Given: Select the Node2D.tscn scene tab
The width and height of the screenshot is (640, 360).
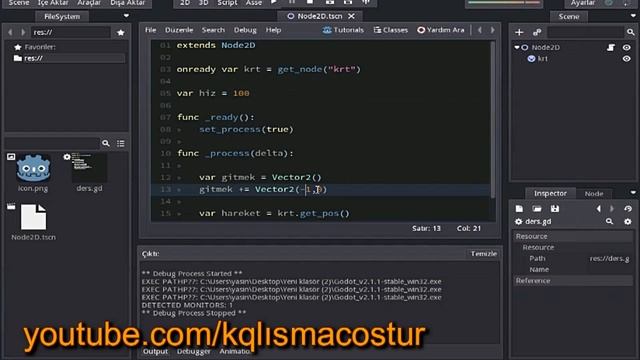Looking at the screenshot, I should pos(320,16).
